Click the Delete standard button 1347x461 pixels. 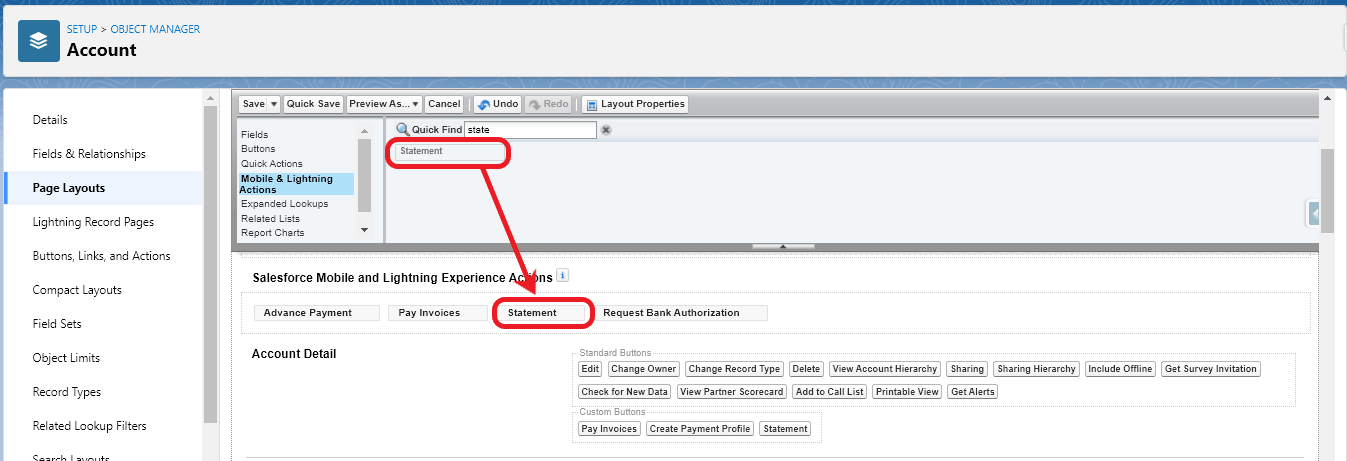pyautogui.click(x=806, y=369)
